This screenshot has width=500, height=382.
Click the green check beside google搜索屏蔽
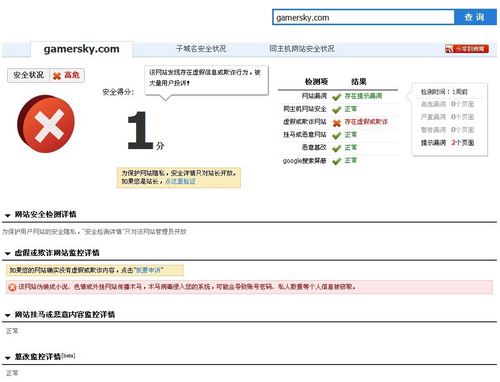coord(336,161)
